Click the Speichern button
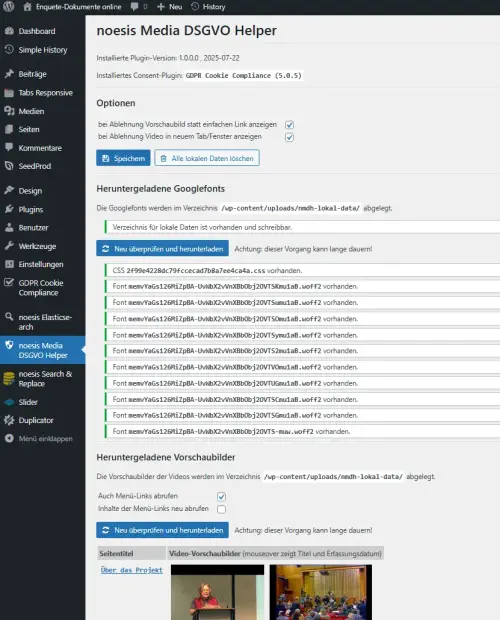This screenshot has height=620, width=500. pos(123,158)
